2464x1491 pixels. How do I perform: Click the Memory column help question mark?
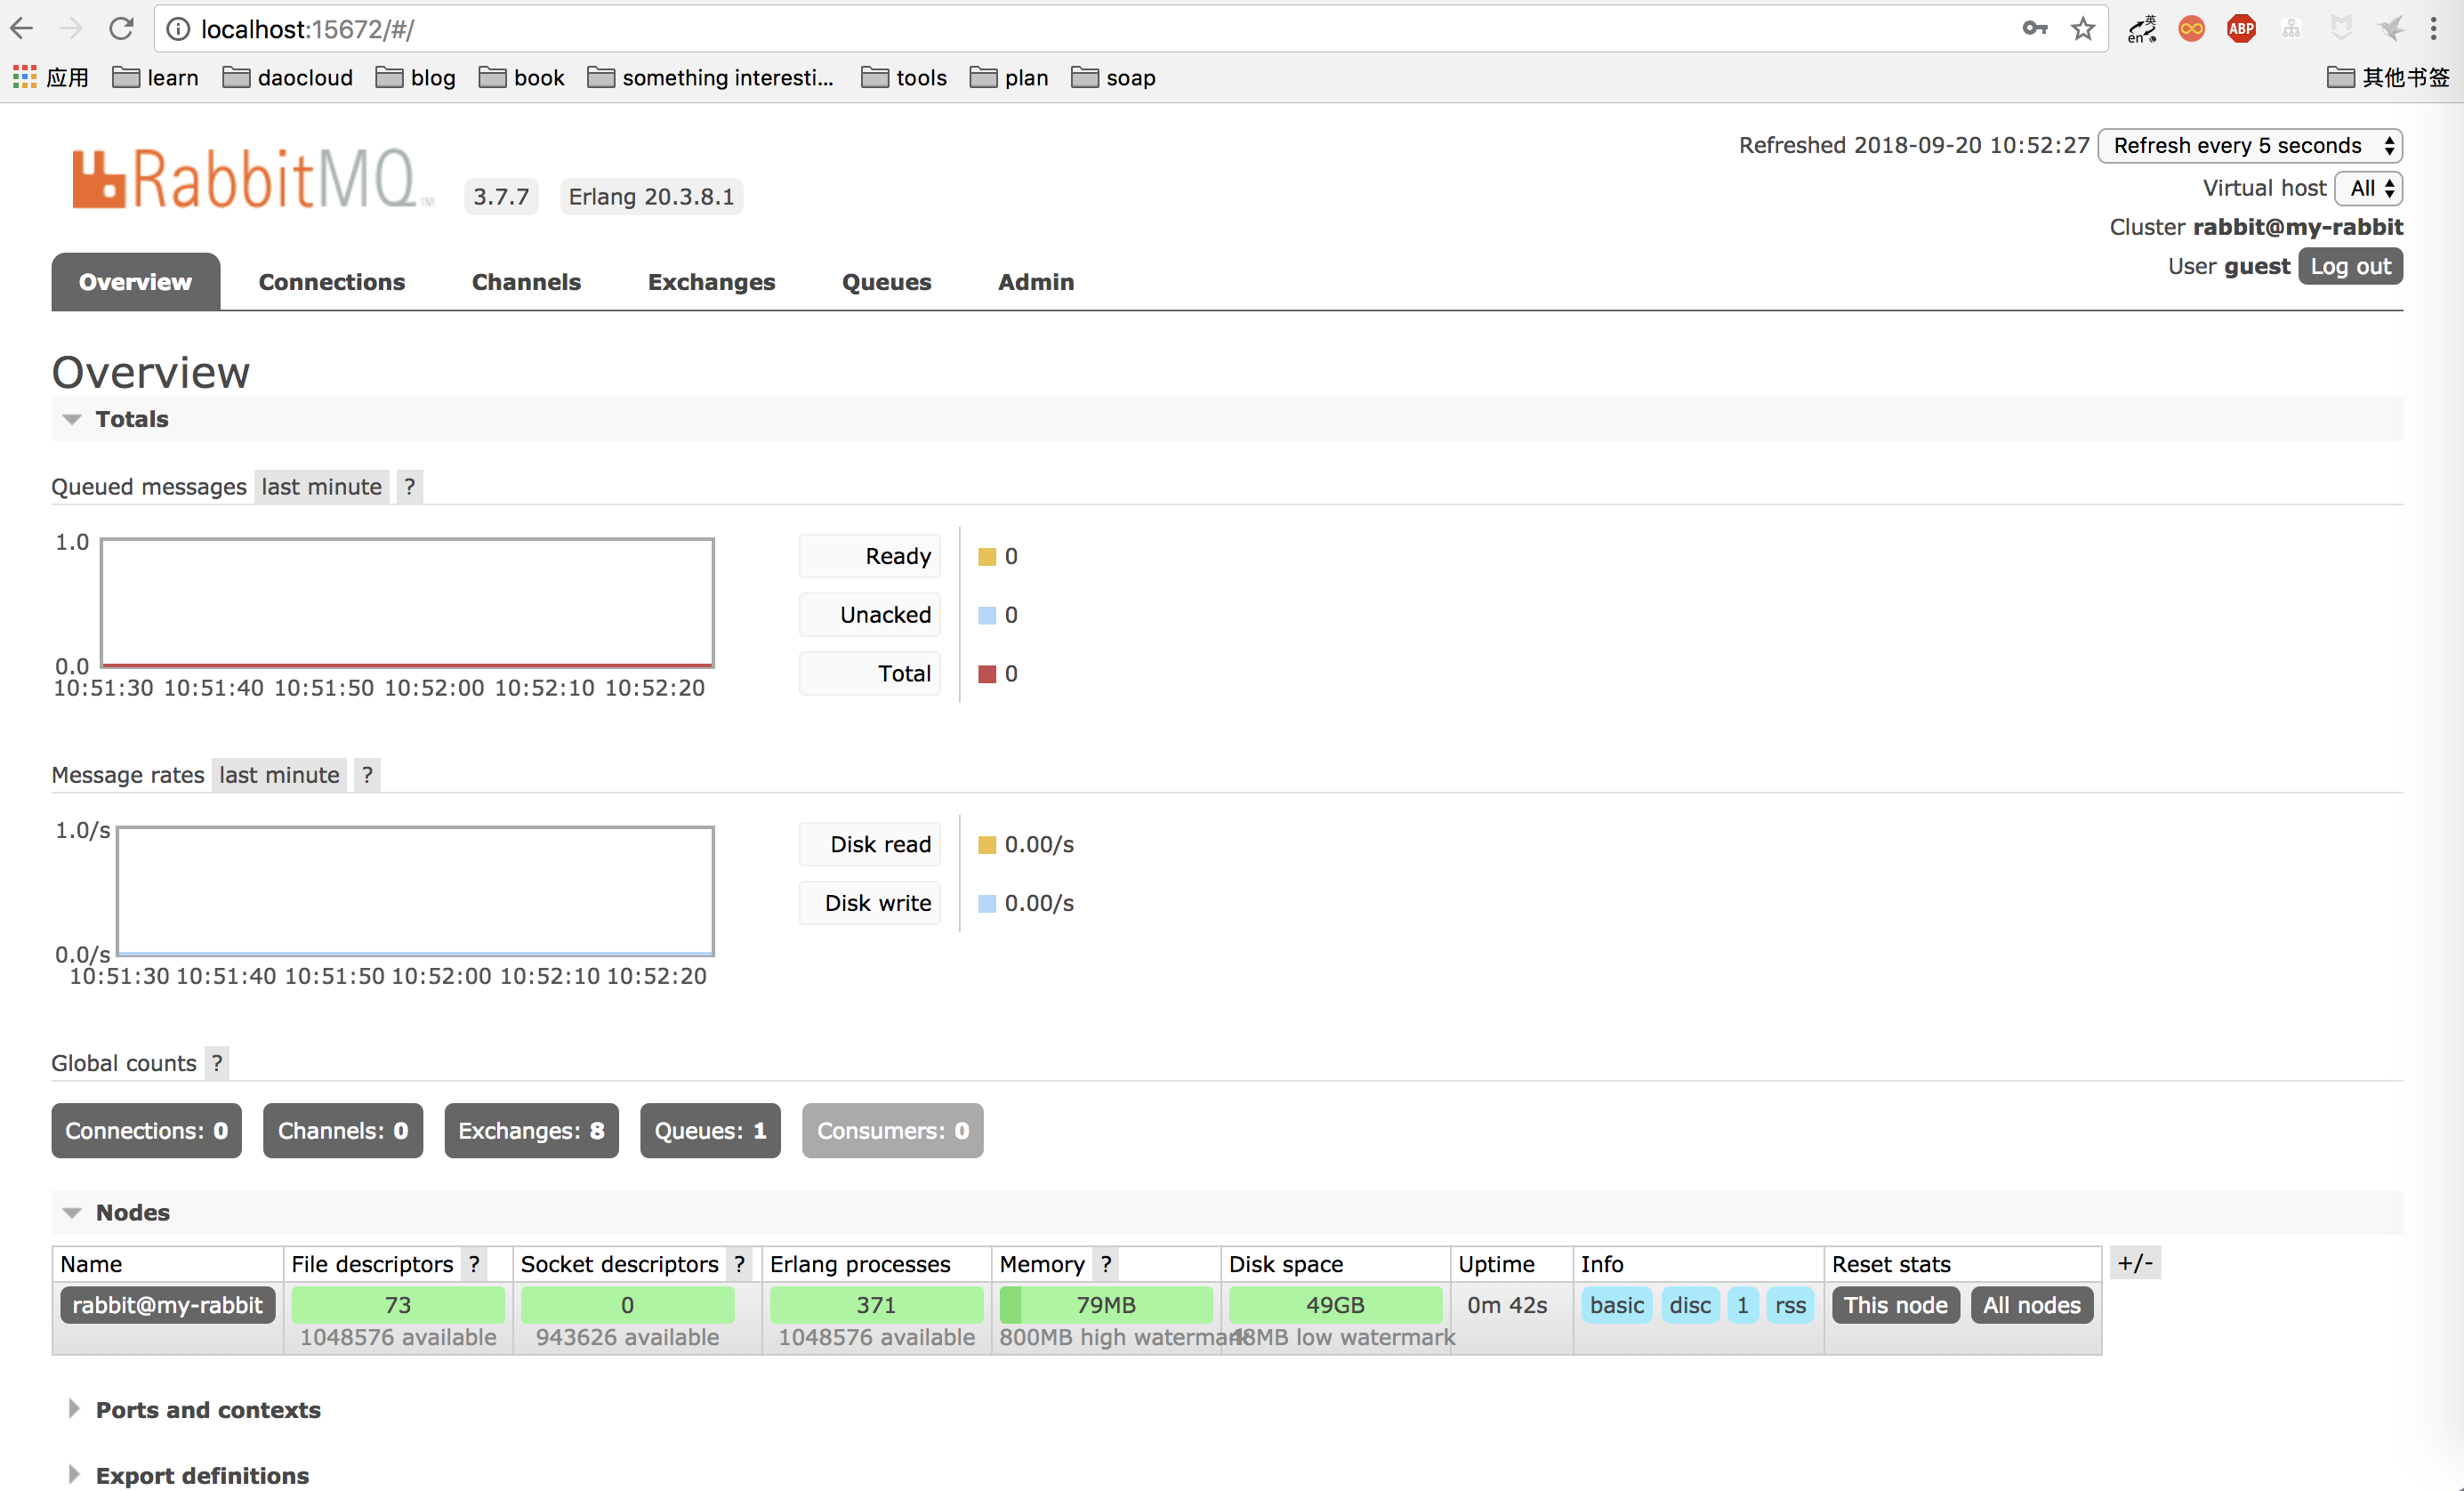tap(1105, 1264)
